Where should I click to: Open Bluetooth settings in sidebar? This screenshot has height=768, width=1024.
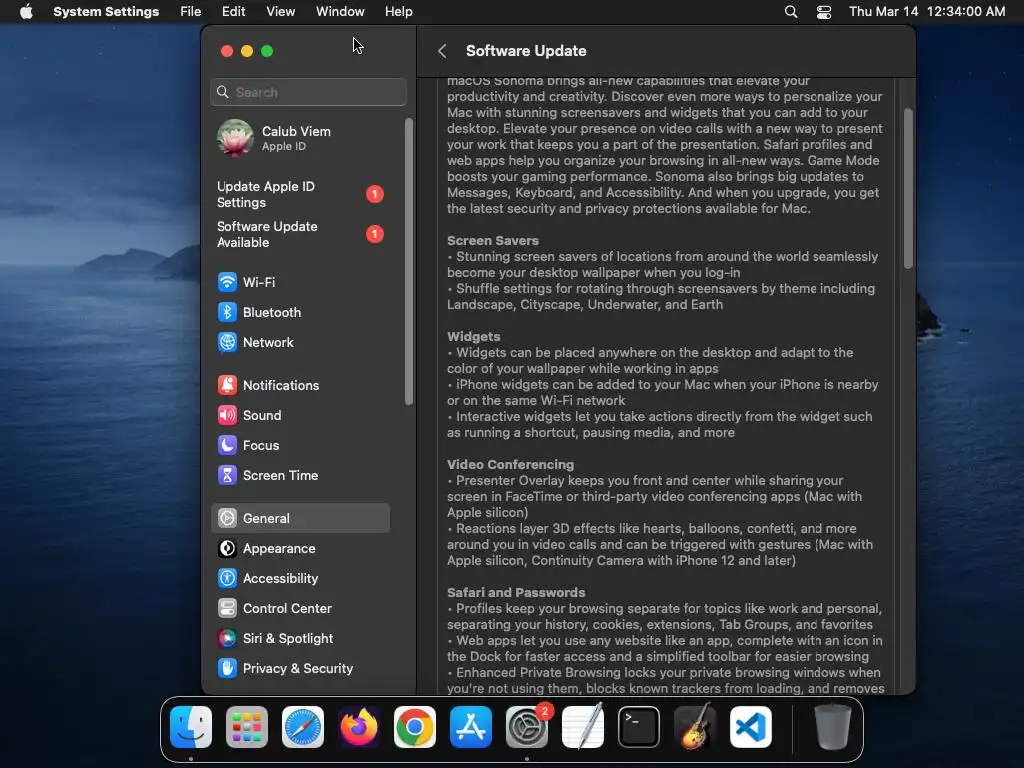tap(300, 312)
